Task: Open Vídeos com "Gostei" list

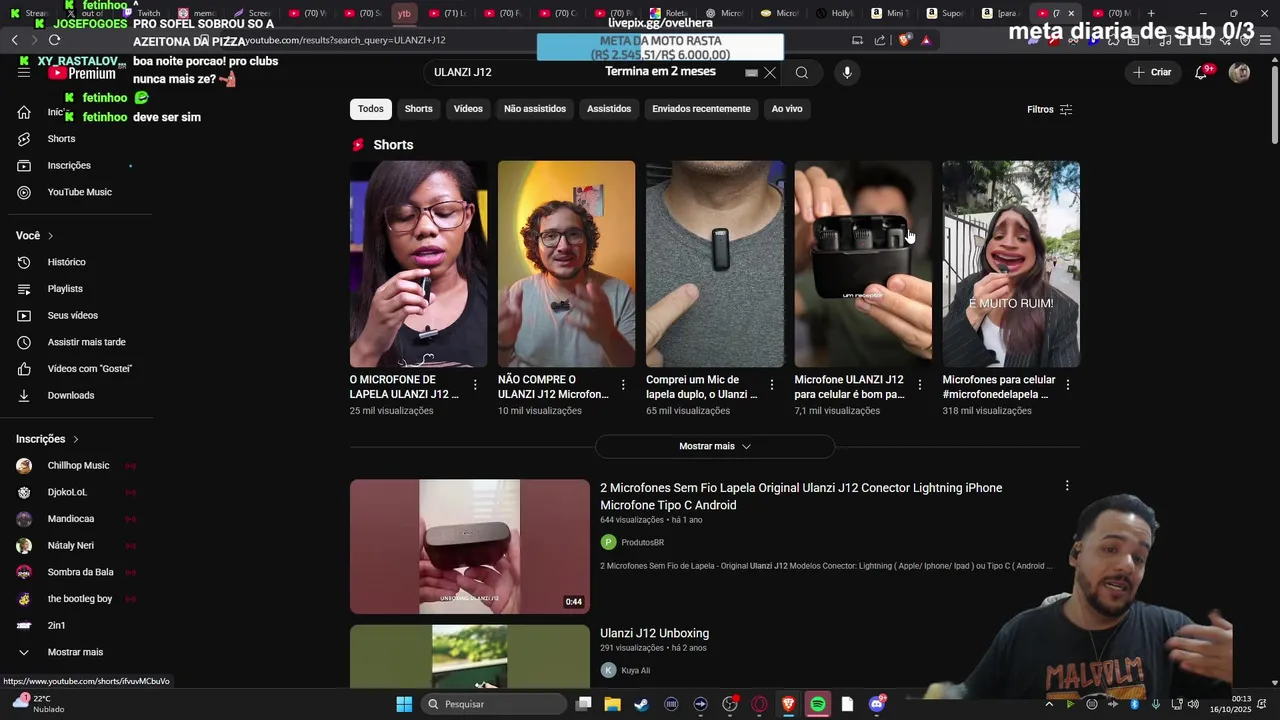Action: coord(90,369)
